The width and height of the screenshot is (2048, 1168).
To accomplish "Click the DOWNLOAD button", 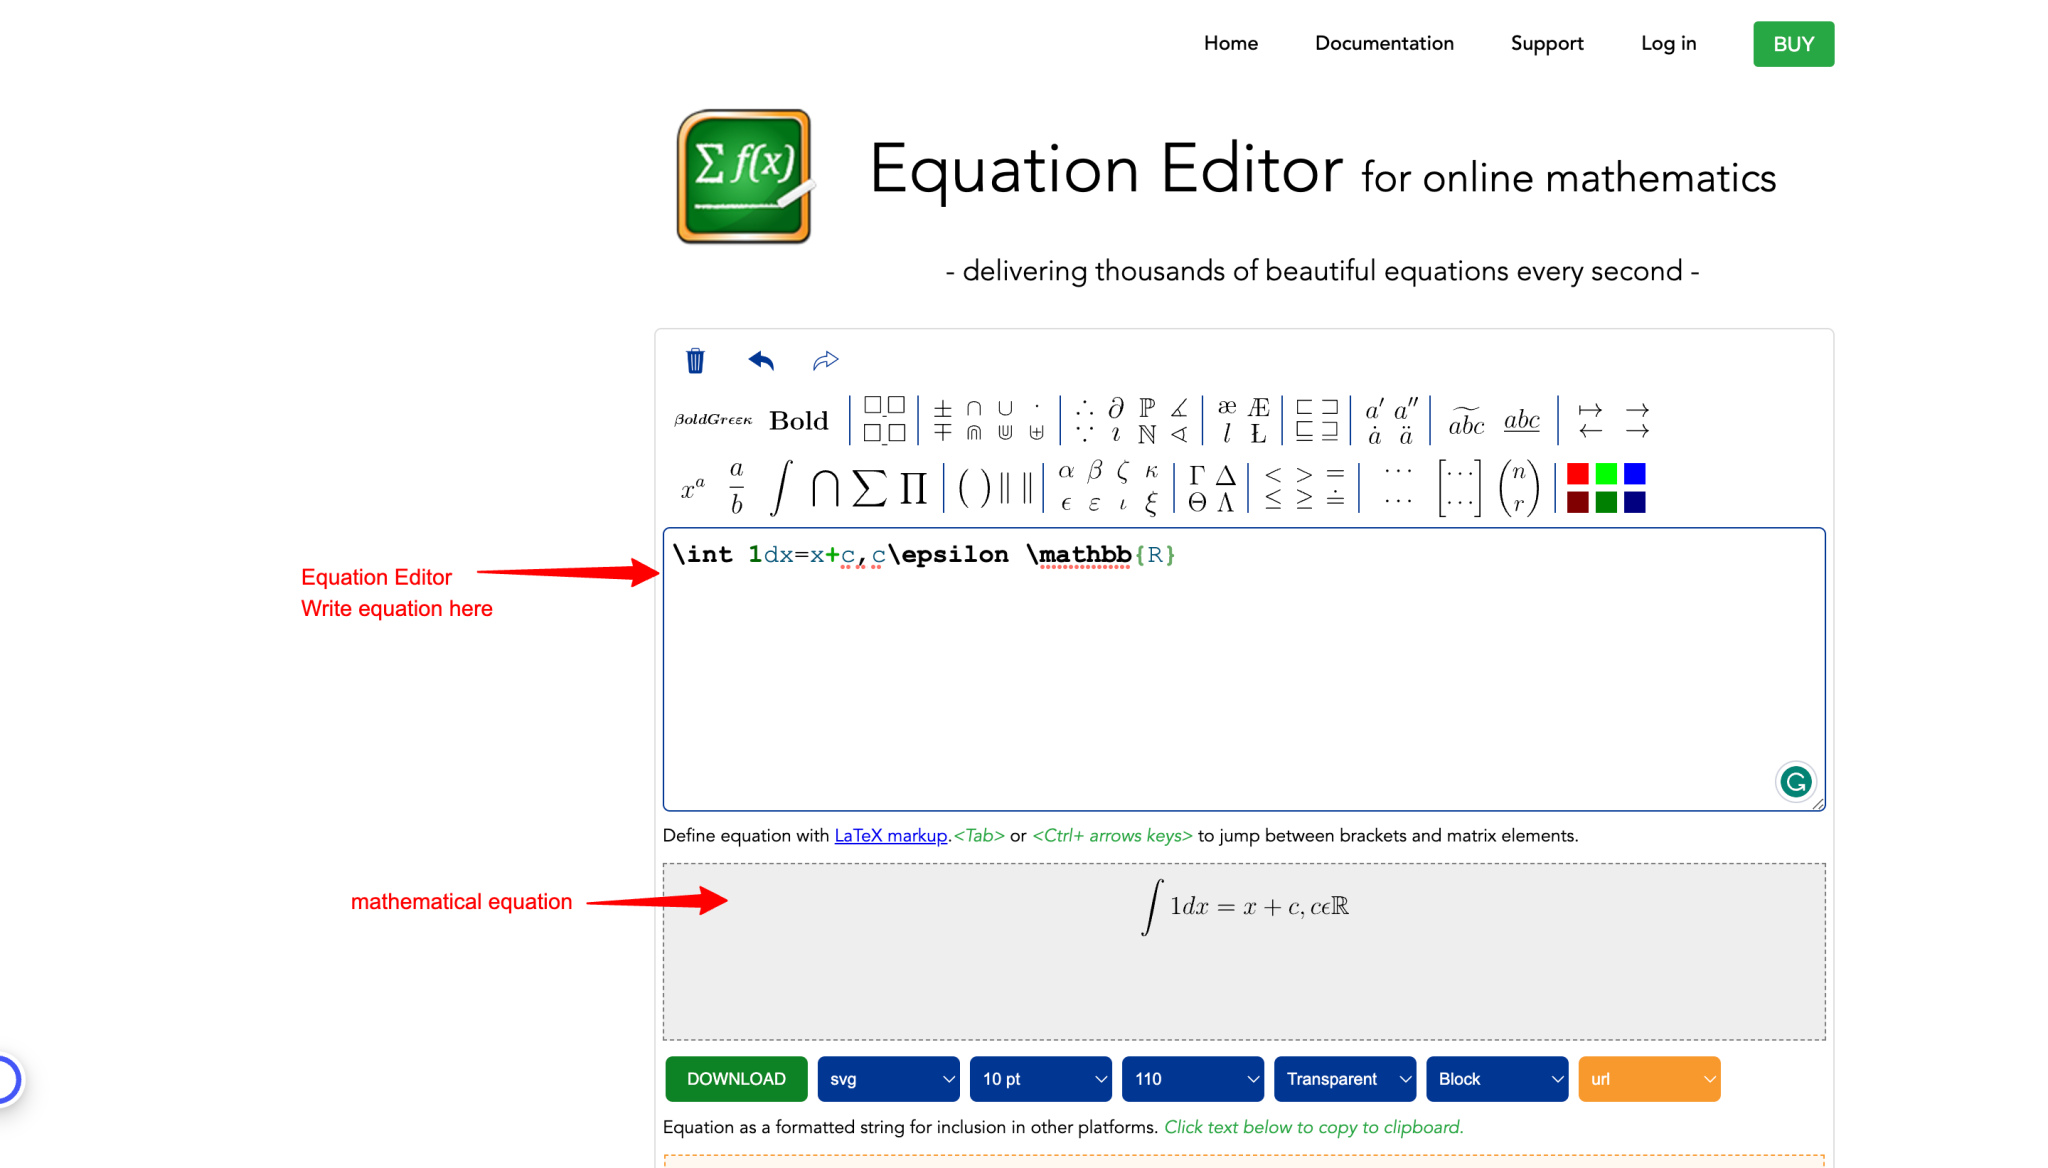I will pyautogui.click(x=736, y=1079).
